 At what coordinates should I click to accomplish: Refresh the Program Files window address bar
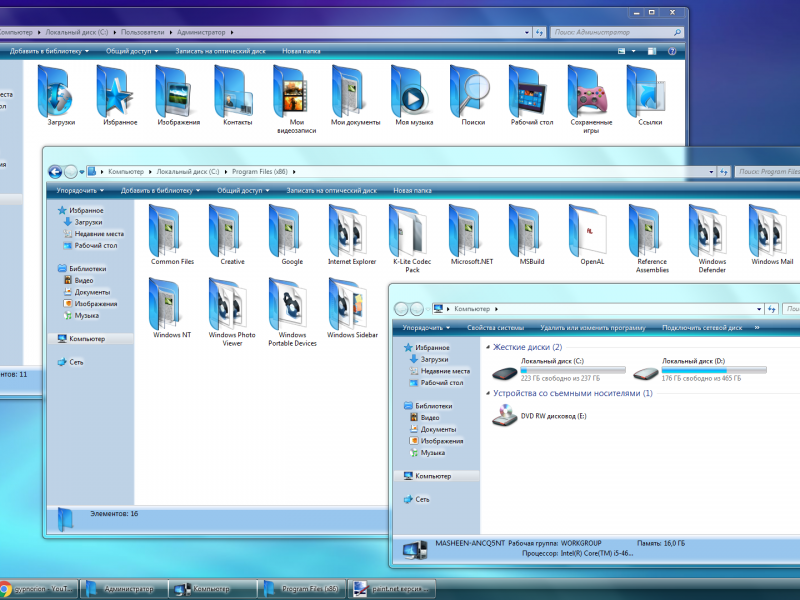coord(723,172)
